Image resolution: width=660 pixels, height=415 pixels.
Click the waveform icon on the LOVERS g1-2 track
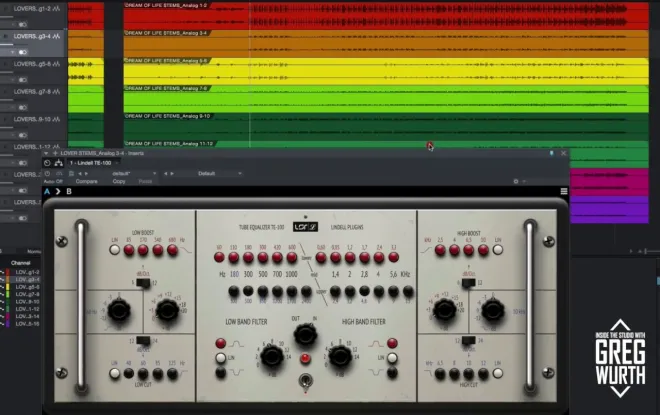pos(56,8)
